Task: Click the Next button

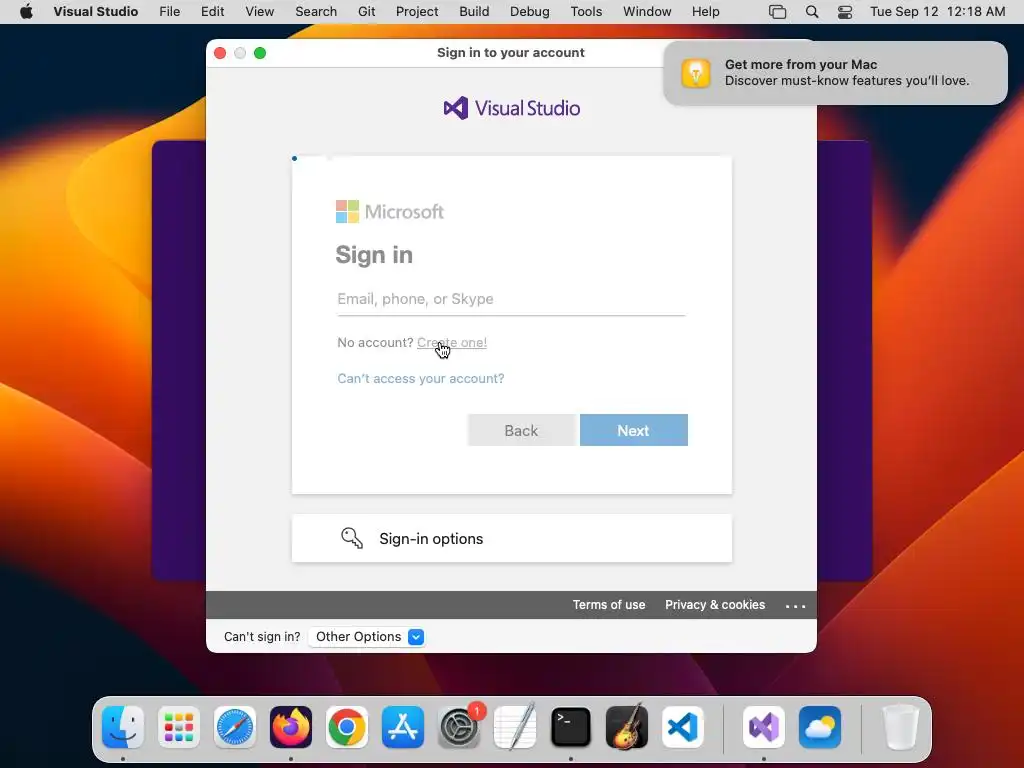Action: click(x=633, y=430)
